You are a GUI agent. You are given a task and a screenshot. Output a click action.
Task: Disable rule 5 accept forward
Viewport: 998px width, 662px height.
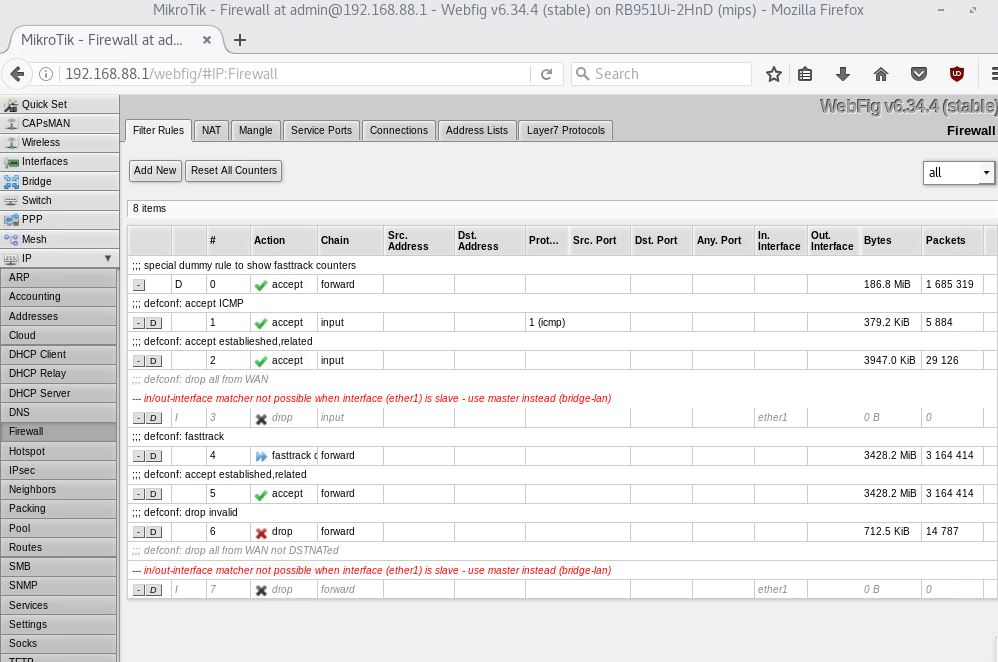coord(153,494)
